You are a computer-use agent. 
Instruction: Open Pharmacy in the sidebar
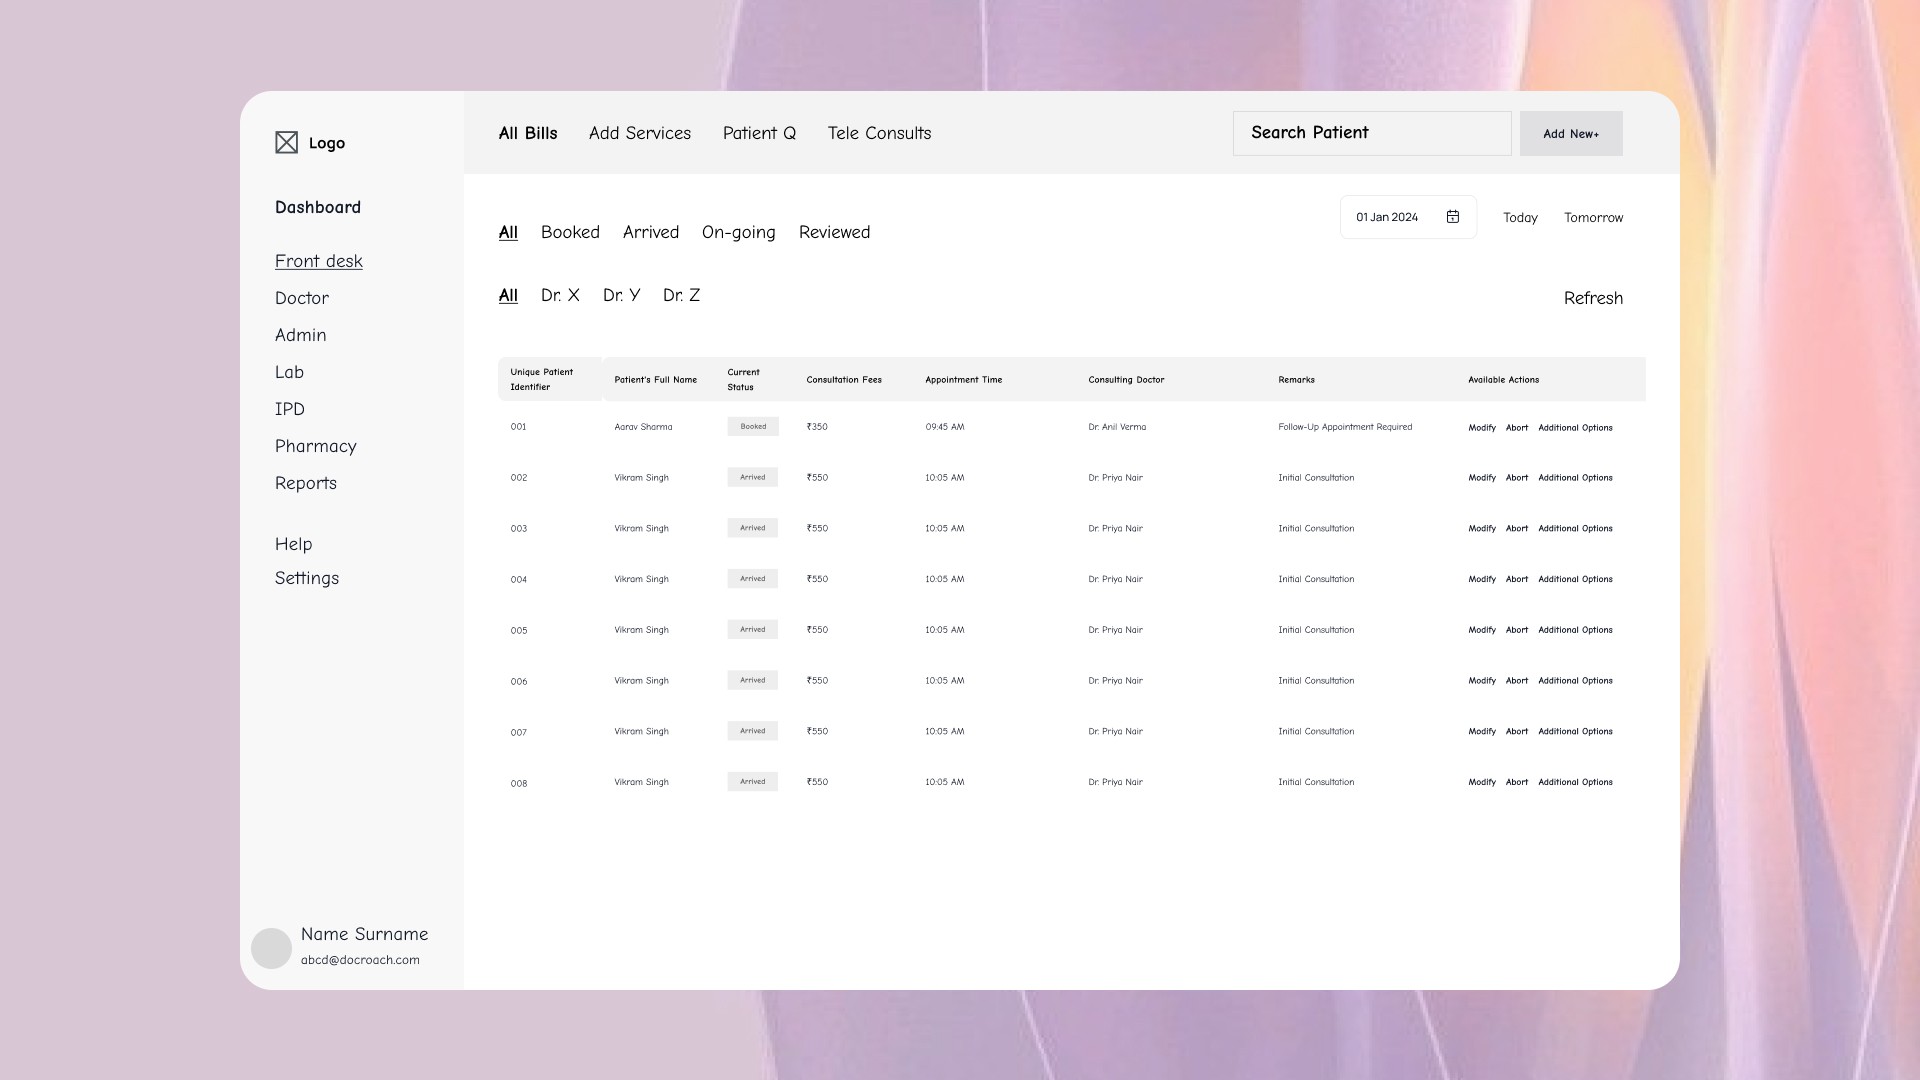pos(316,446)
